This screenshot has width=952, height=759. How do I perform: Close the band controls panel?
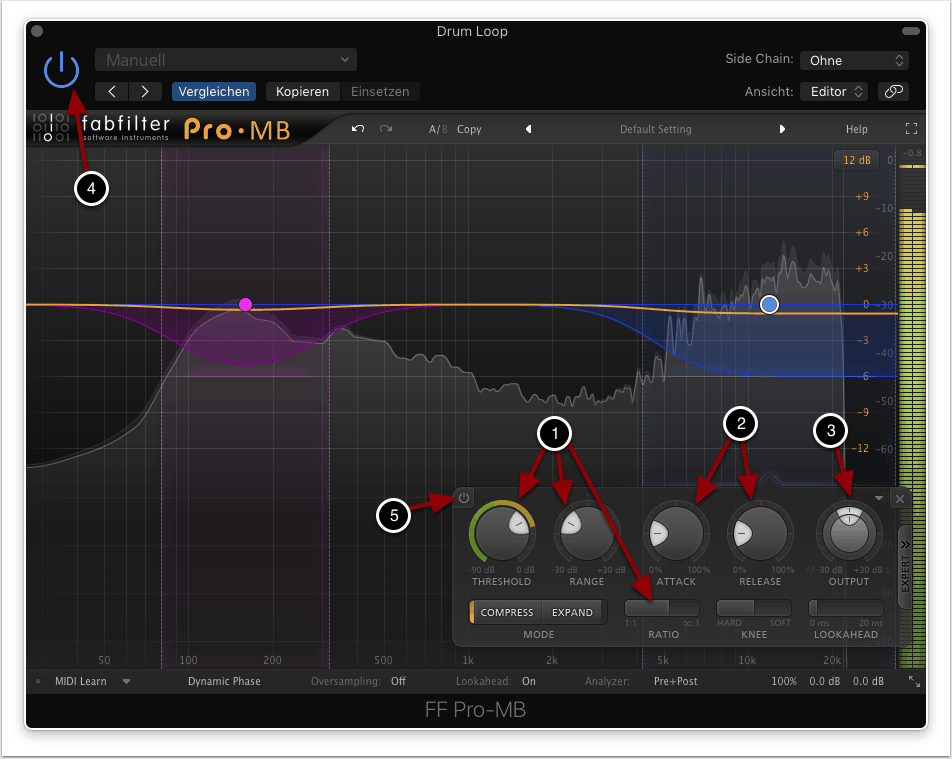tap(899, 498)
